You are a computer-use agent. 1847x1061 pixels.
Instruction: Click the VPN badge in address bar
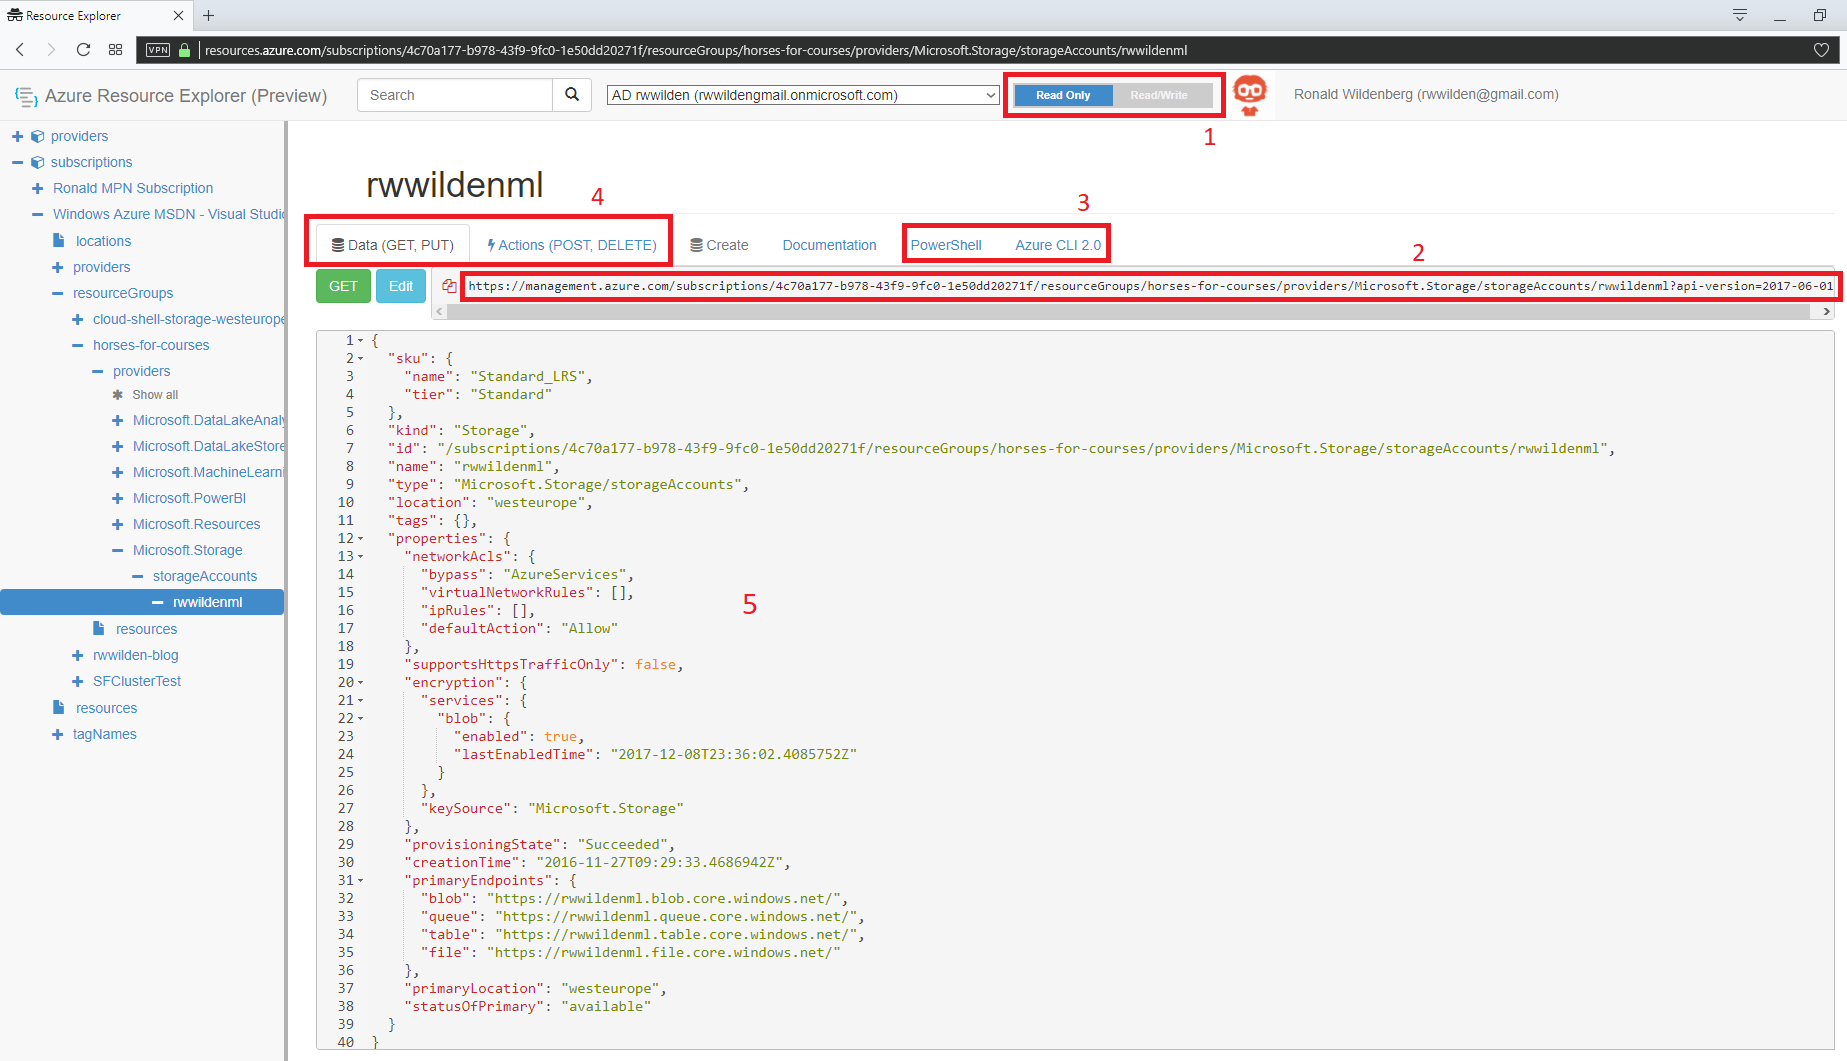click(x=158, y=50)
